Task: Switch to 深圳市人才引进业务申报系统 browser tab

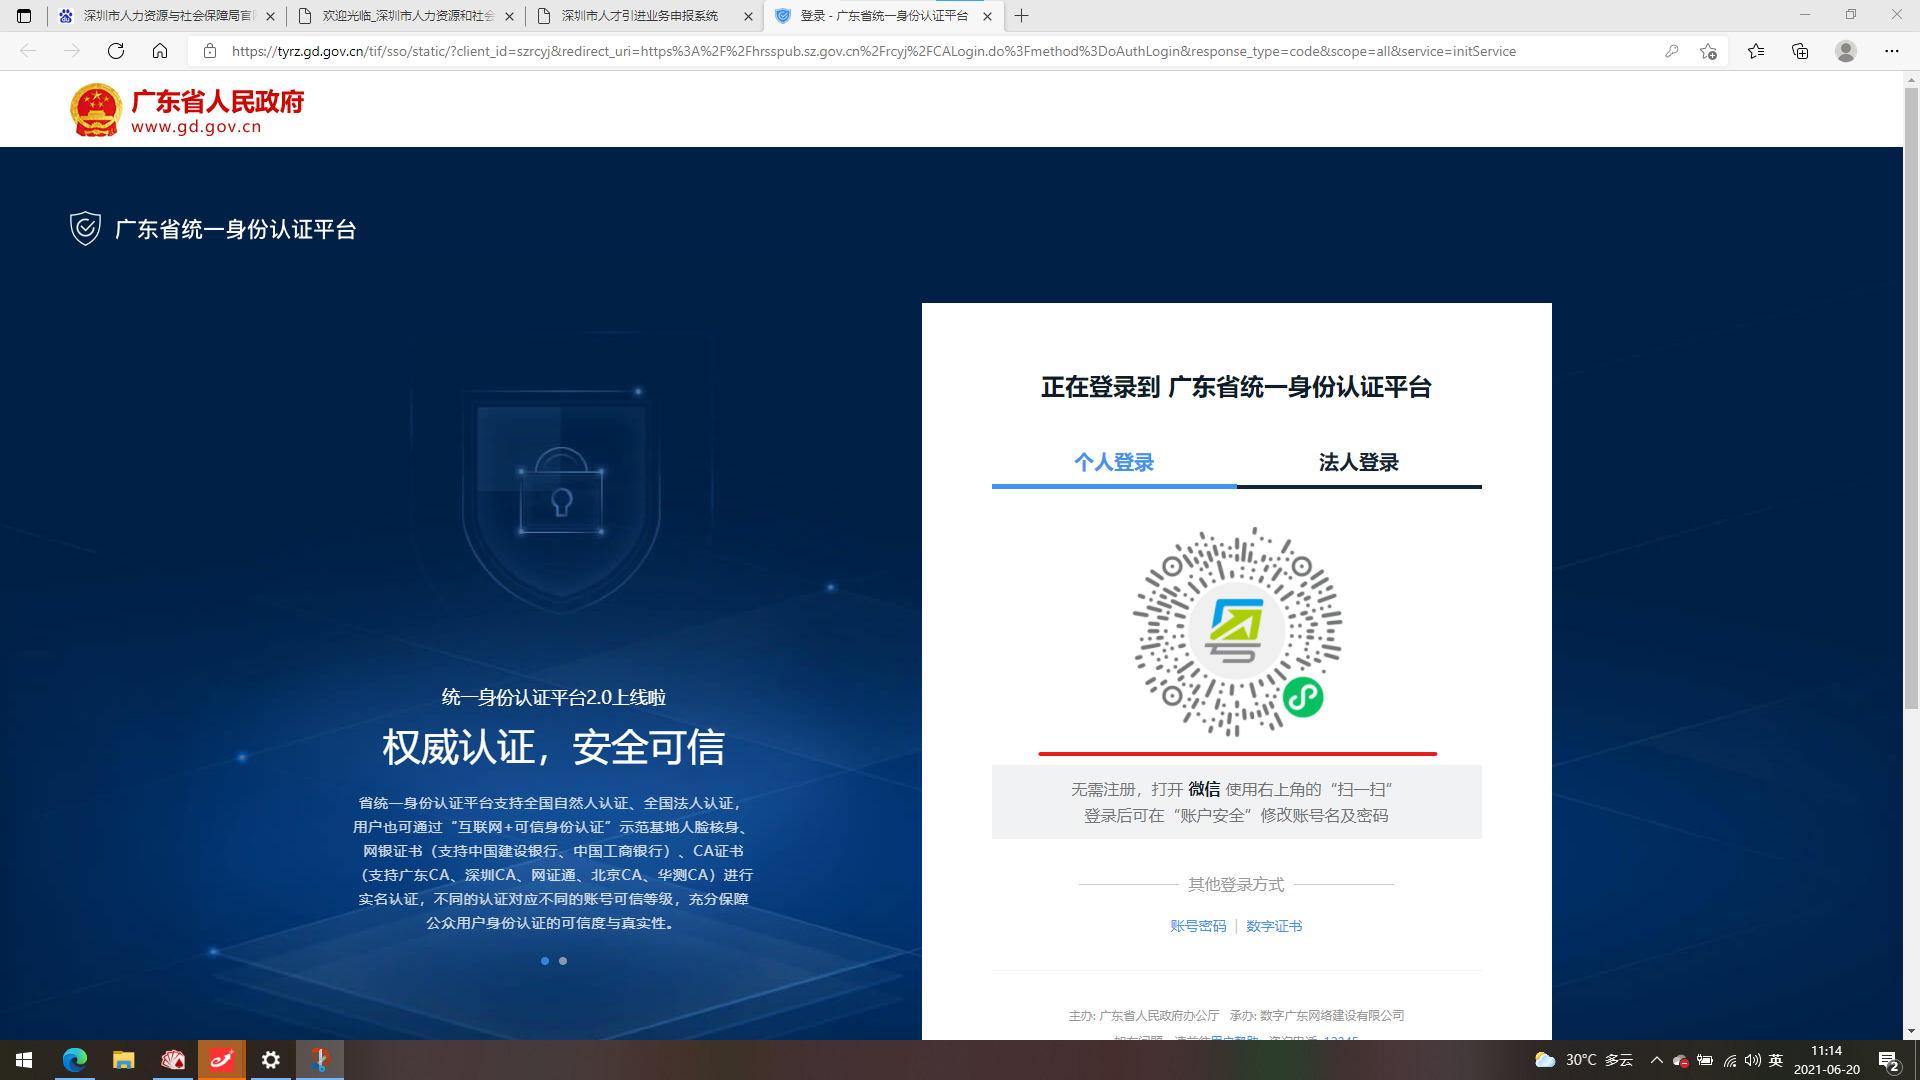Action: 640,16
